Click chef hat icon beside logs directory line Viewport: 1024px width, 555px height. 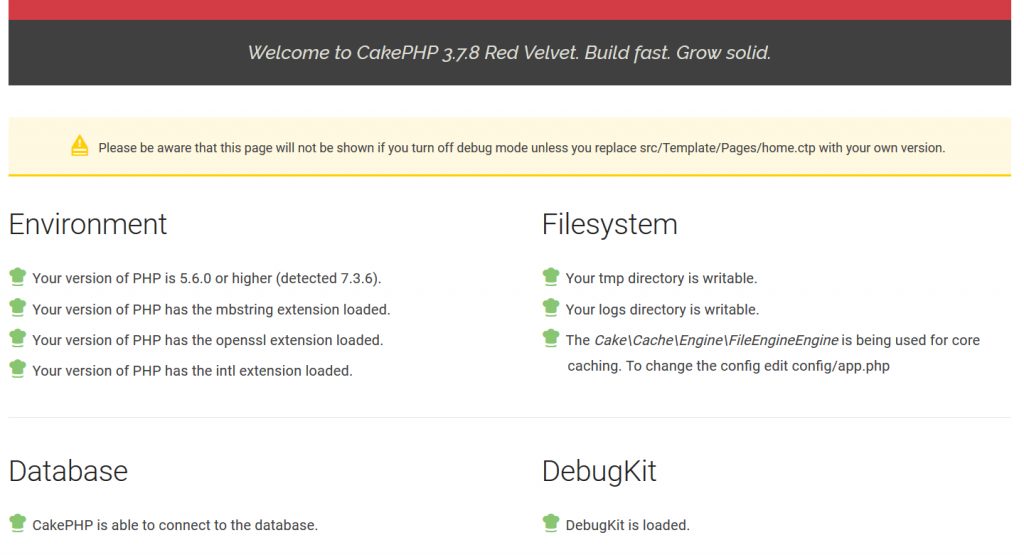[x=551, y=308]
